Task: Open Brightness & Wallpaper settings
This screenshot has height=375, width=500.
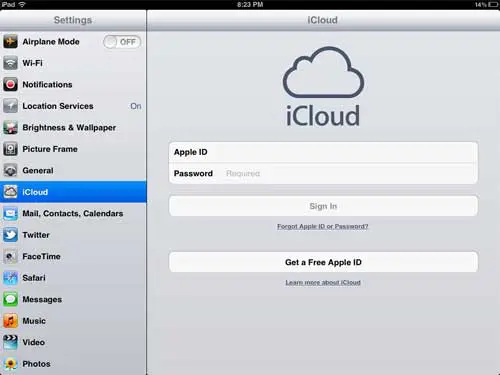Action: (x=73, y=128)
